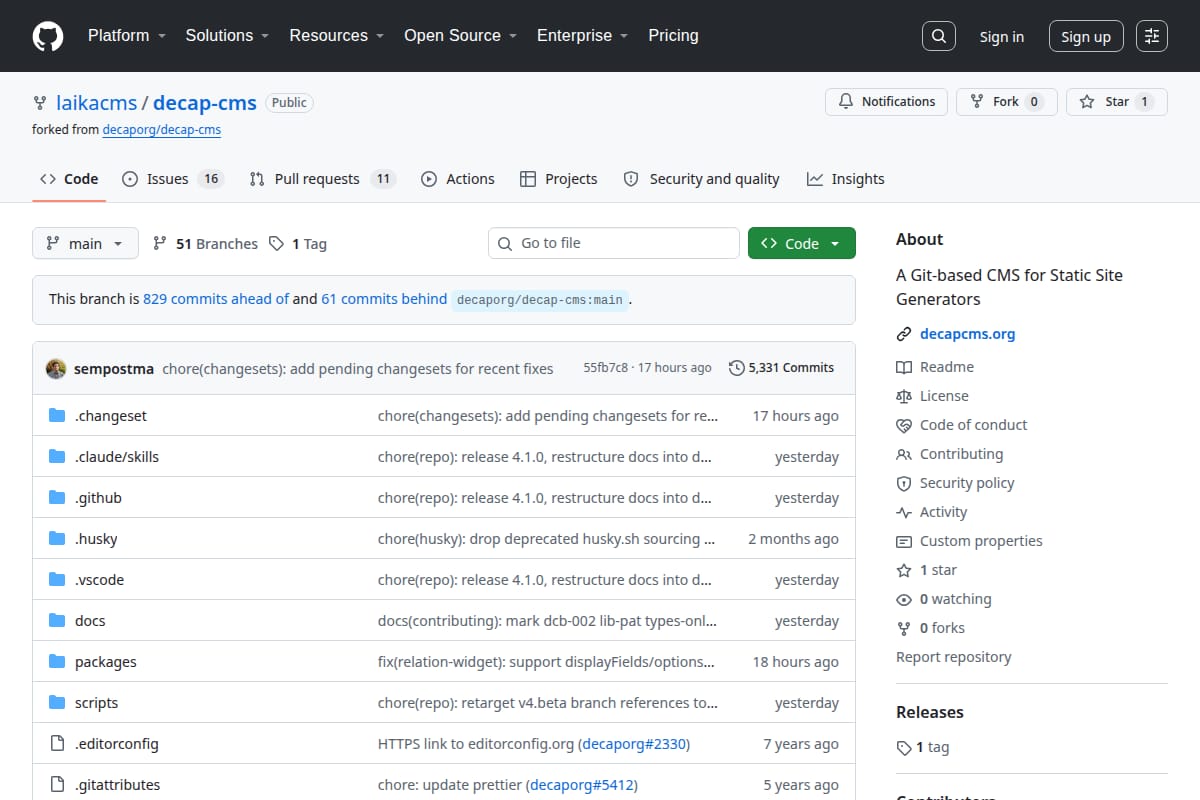Open the decaporg#2330 reference link
The height and width of the screenshot is (800, 1200).
635,744
